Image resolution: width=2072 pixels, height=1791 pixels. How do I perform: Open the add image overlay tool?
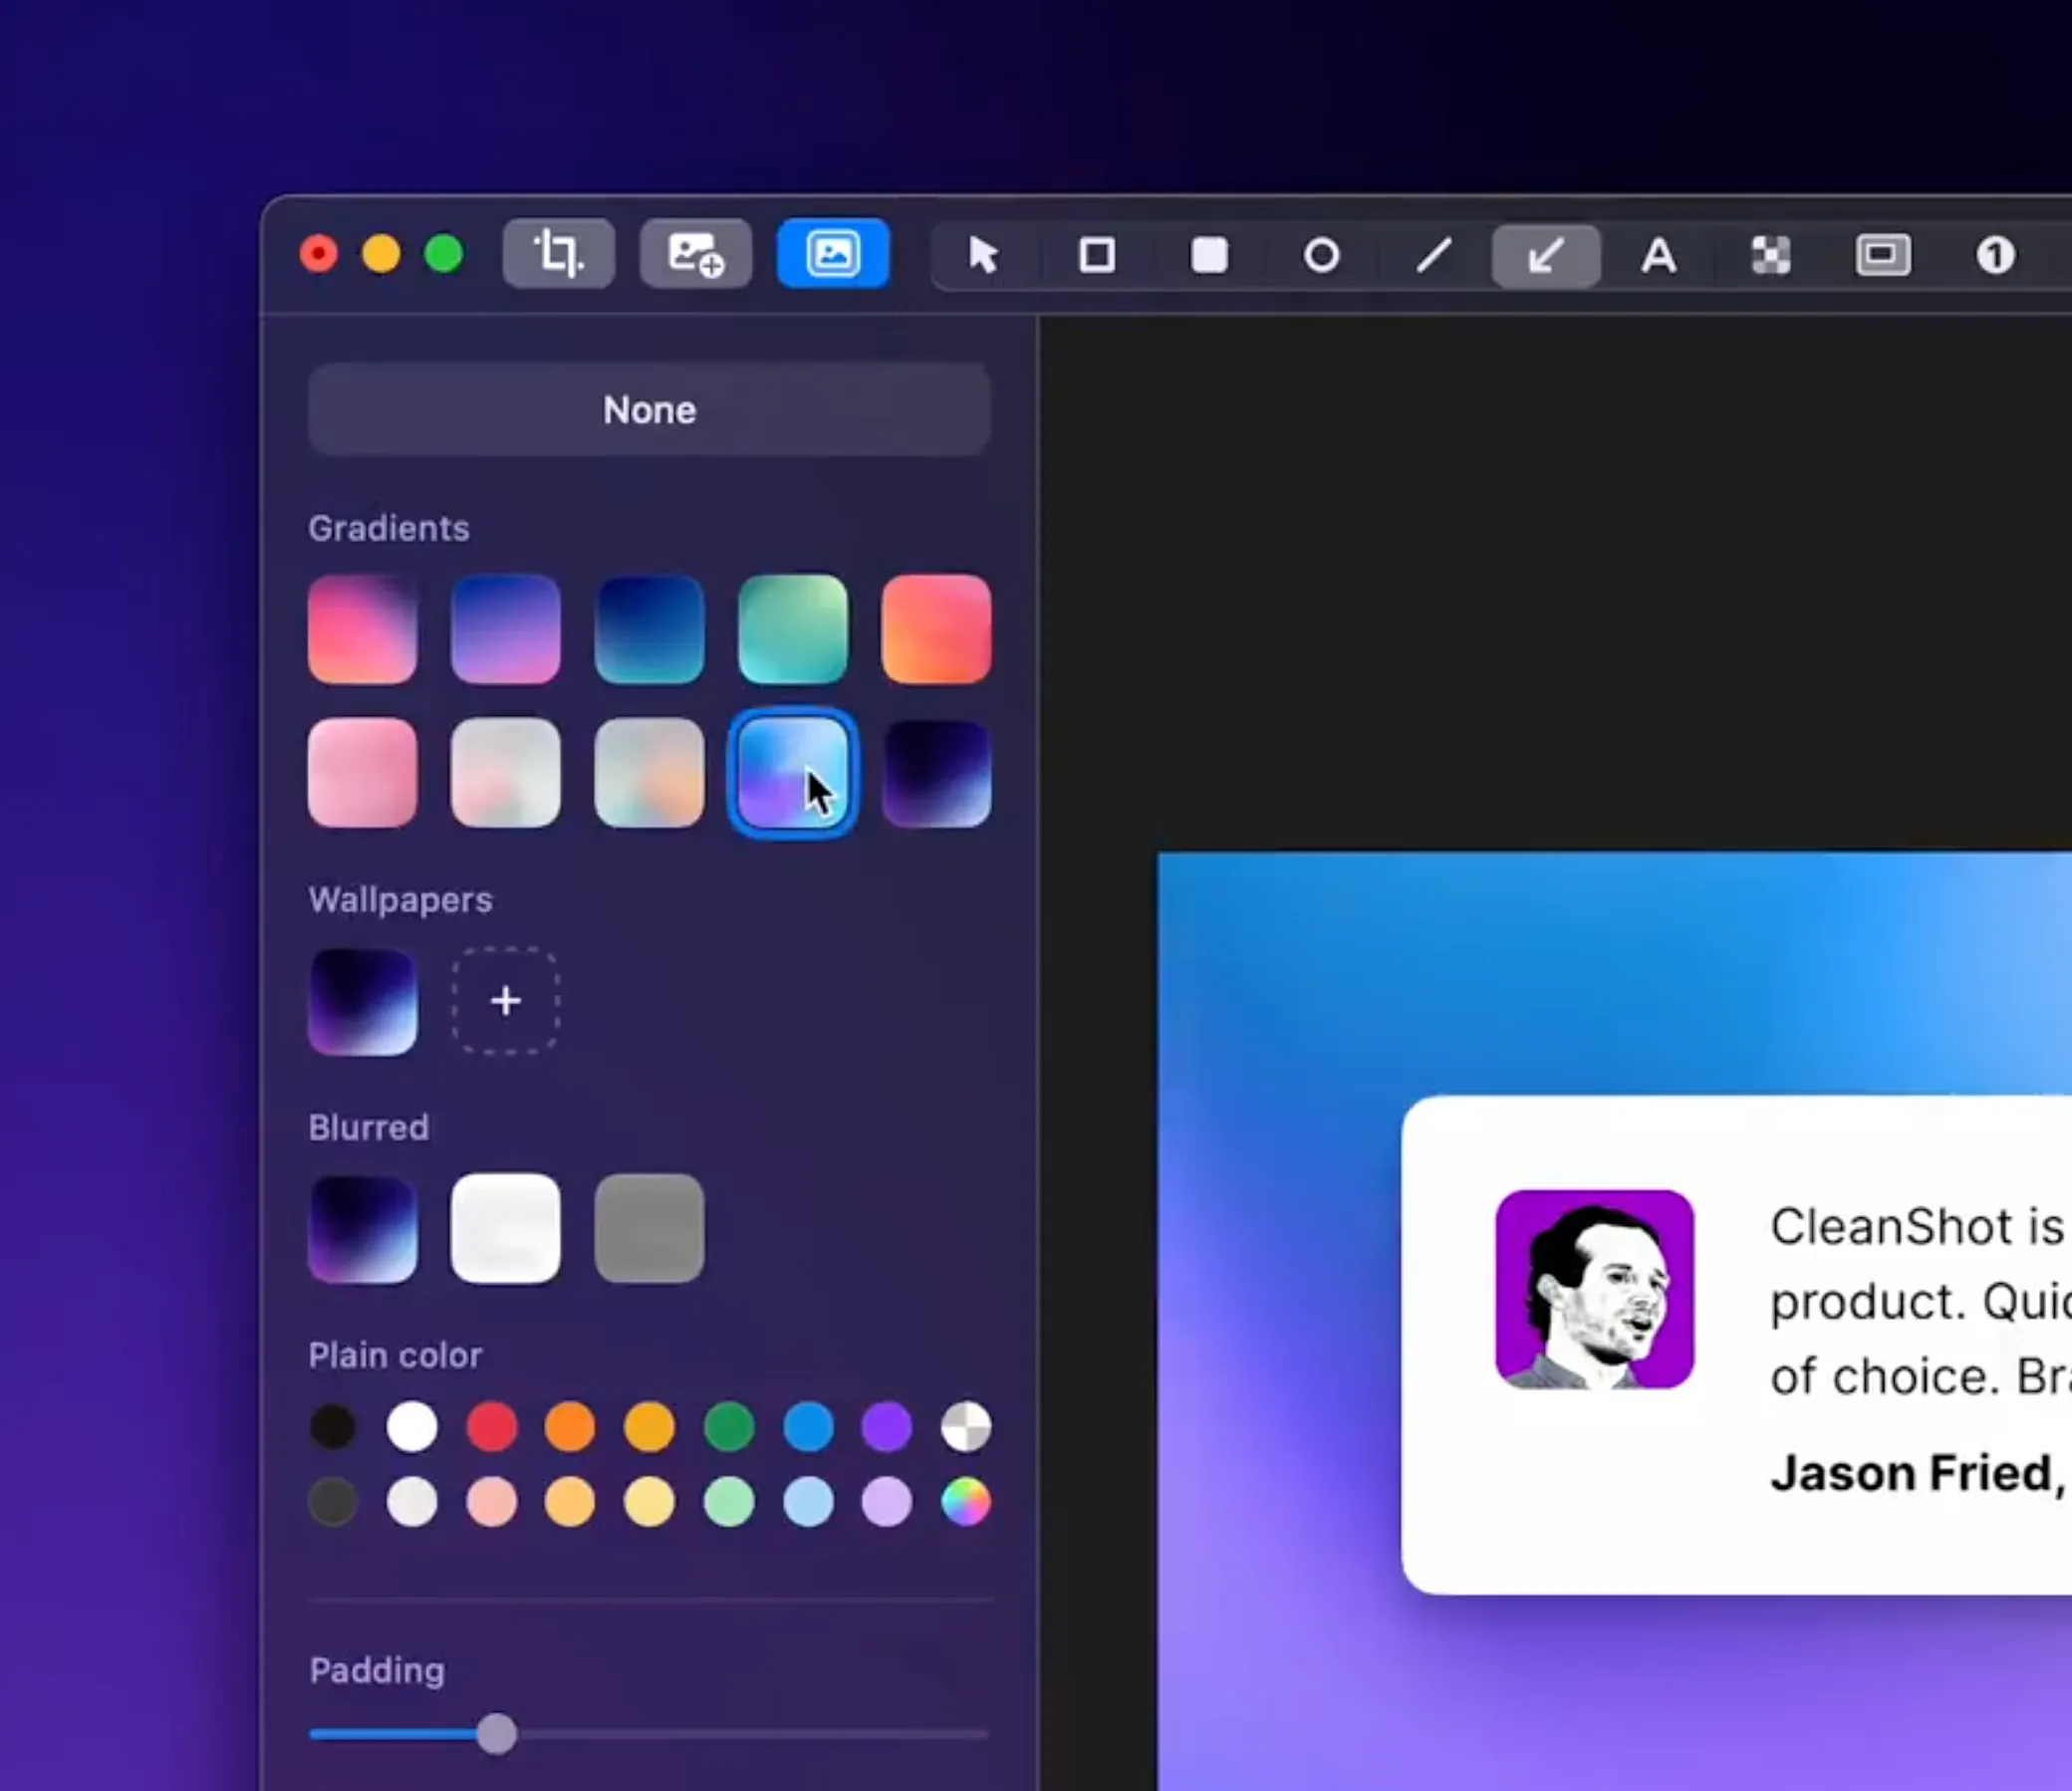(696, 254)
